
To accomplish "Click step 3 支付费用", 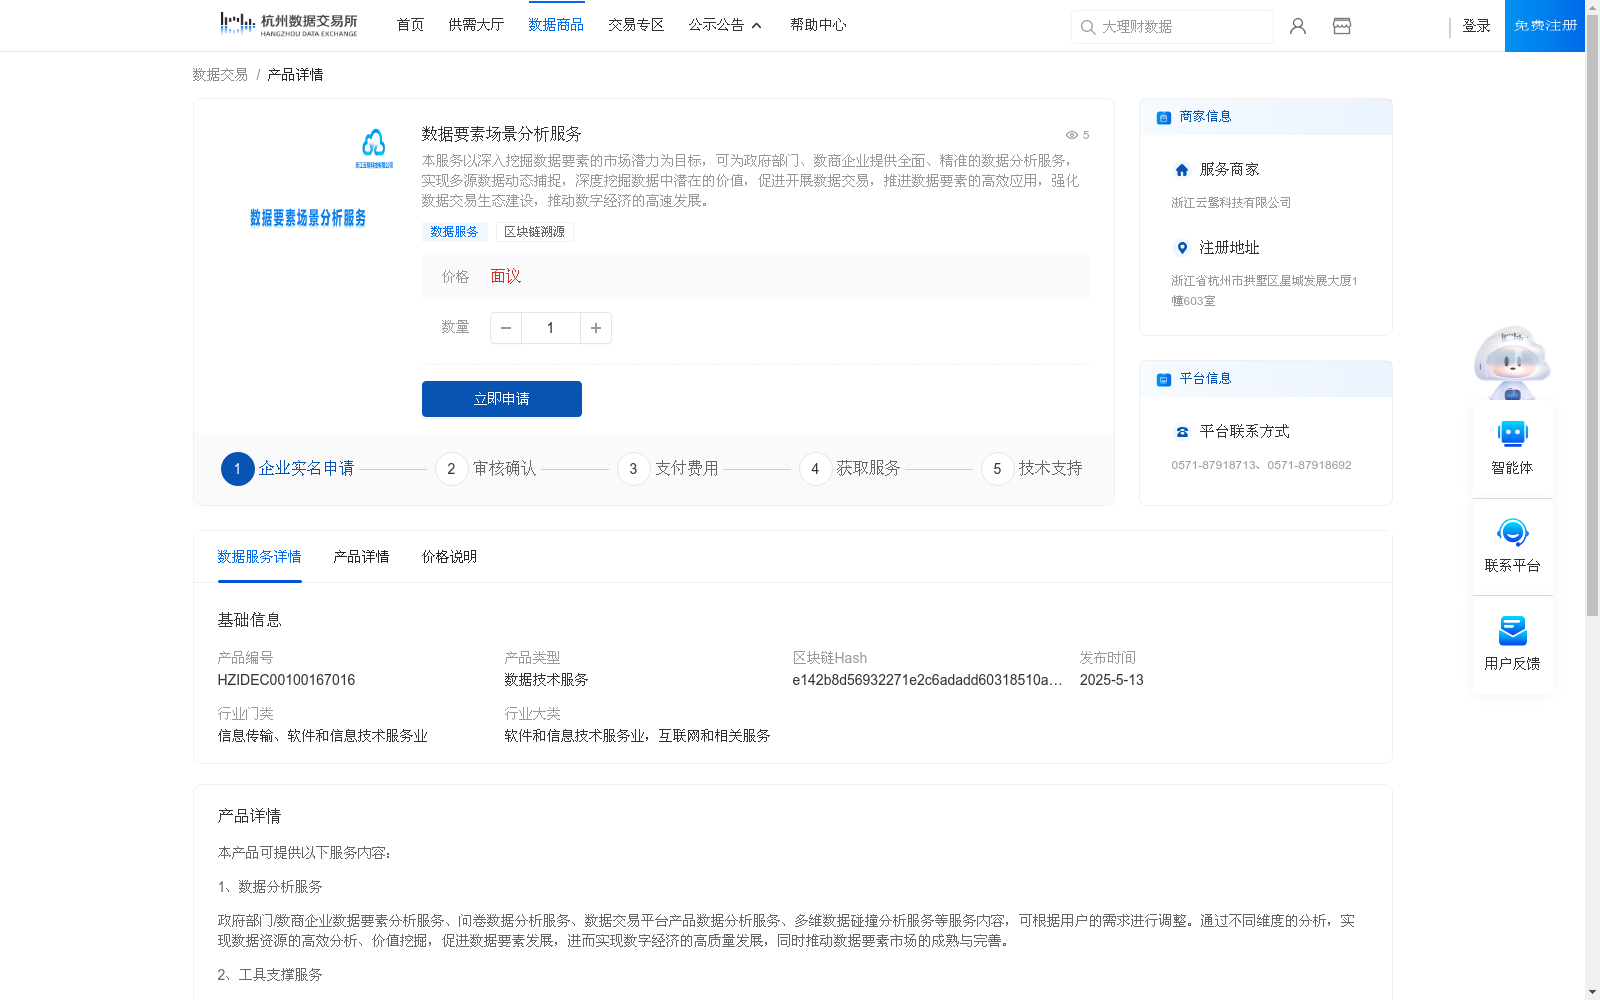I will click(668, 468).
